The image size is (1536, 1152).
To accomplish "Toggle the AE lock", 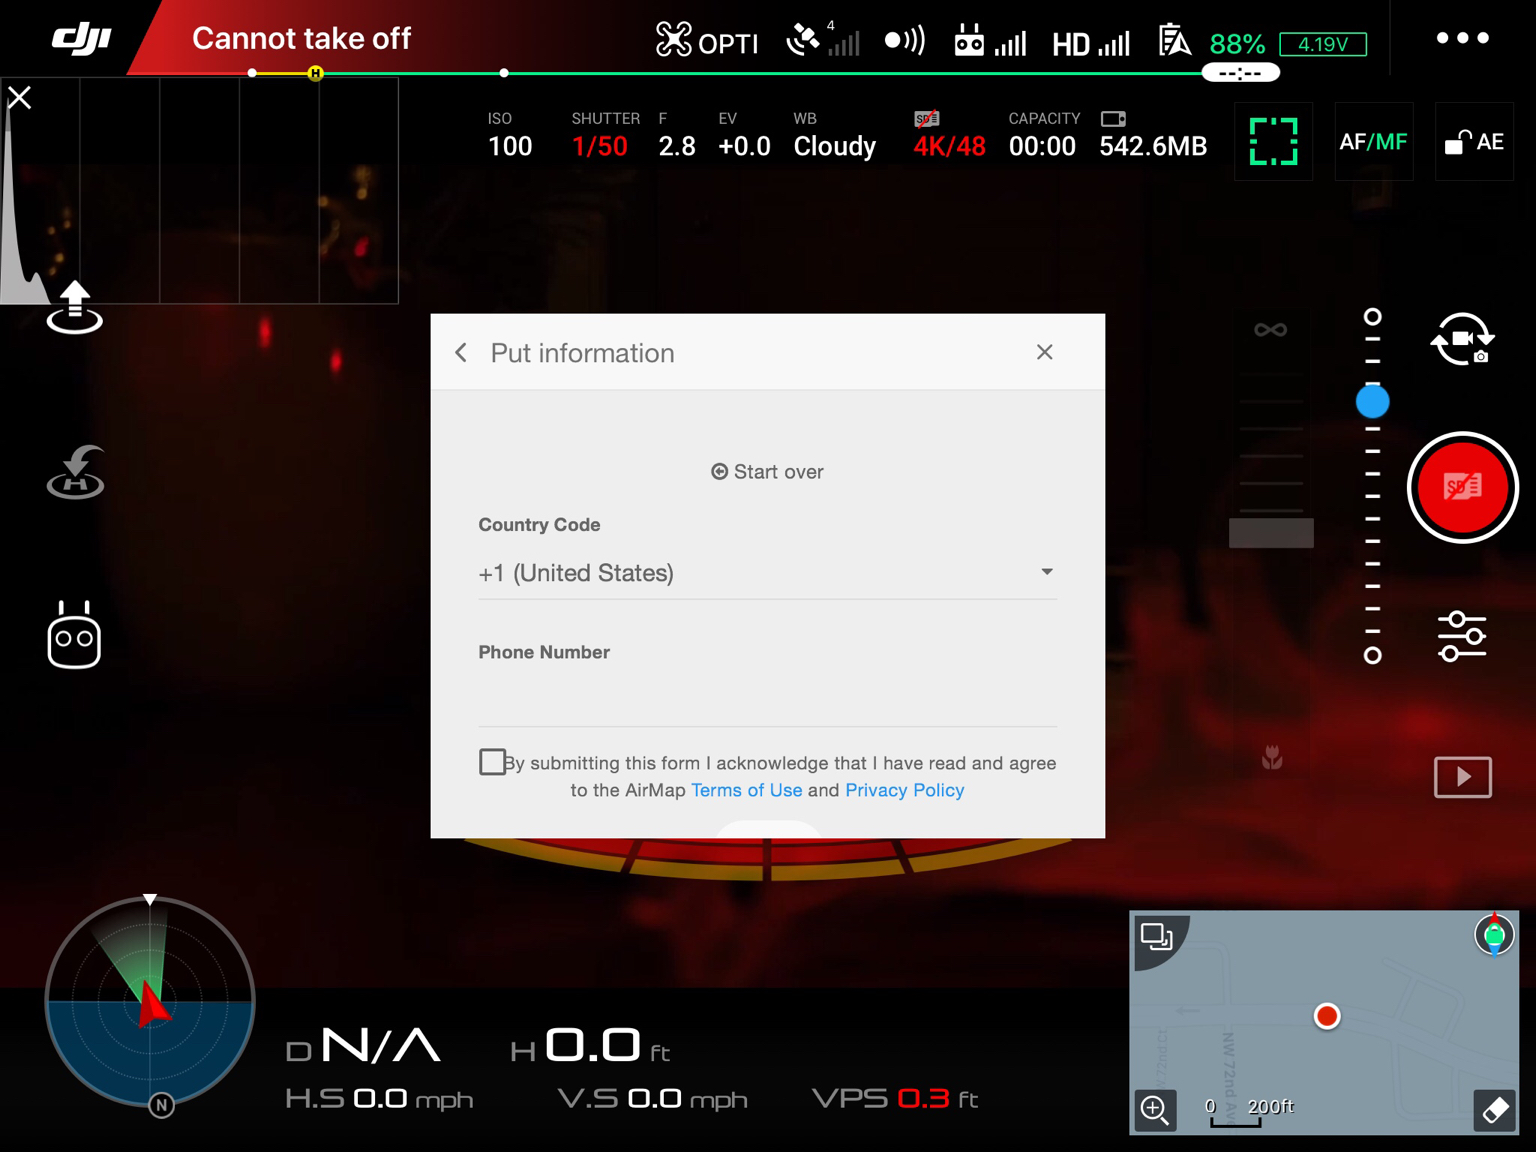I will click(x=1474, y=141).
